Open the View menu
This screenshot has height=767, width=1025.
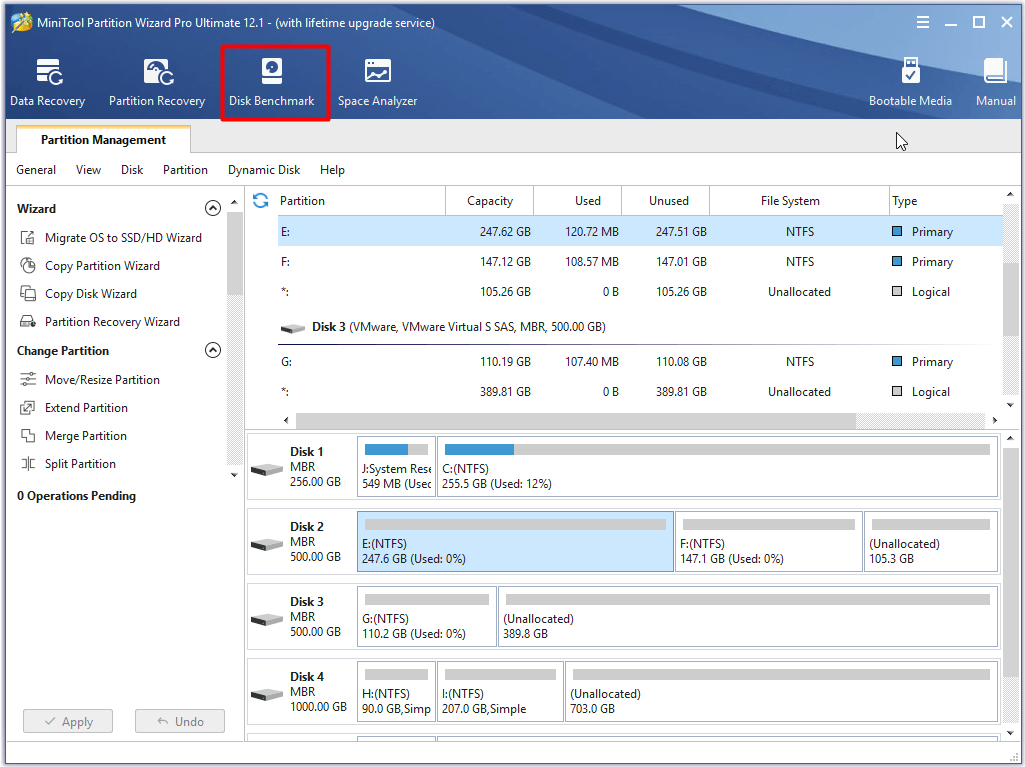(88, 170)
